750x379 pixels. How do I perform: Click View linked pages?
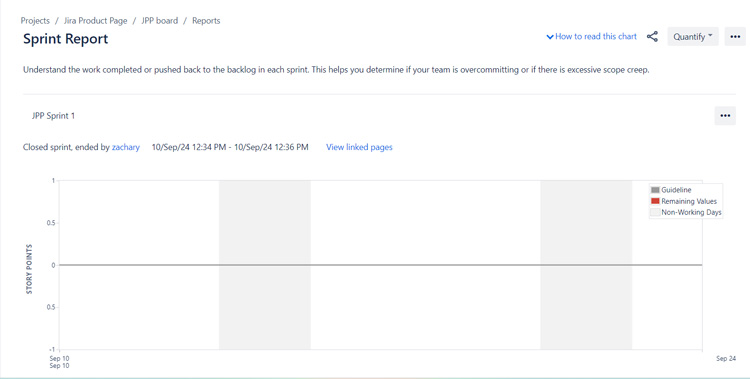coord(359,147)
